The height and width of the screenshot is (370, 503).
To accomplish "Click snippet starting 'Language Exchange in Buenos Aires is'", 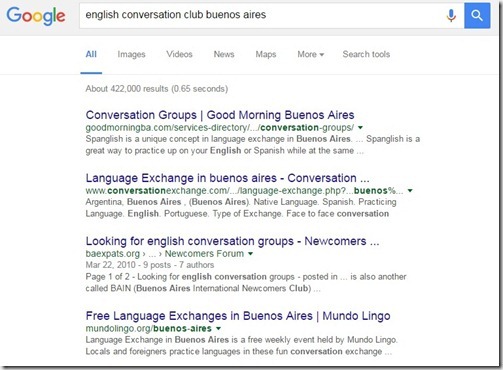I will coord(242,346).
